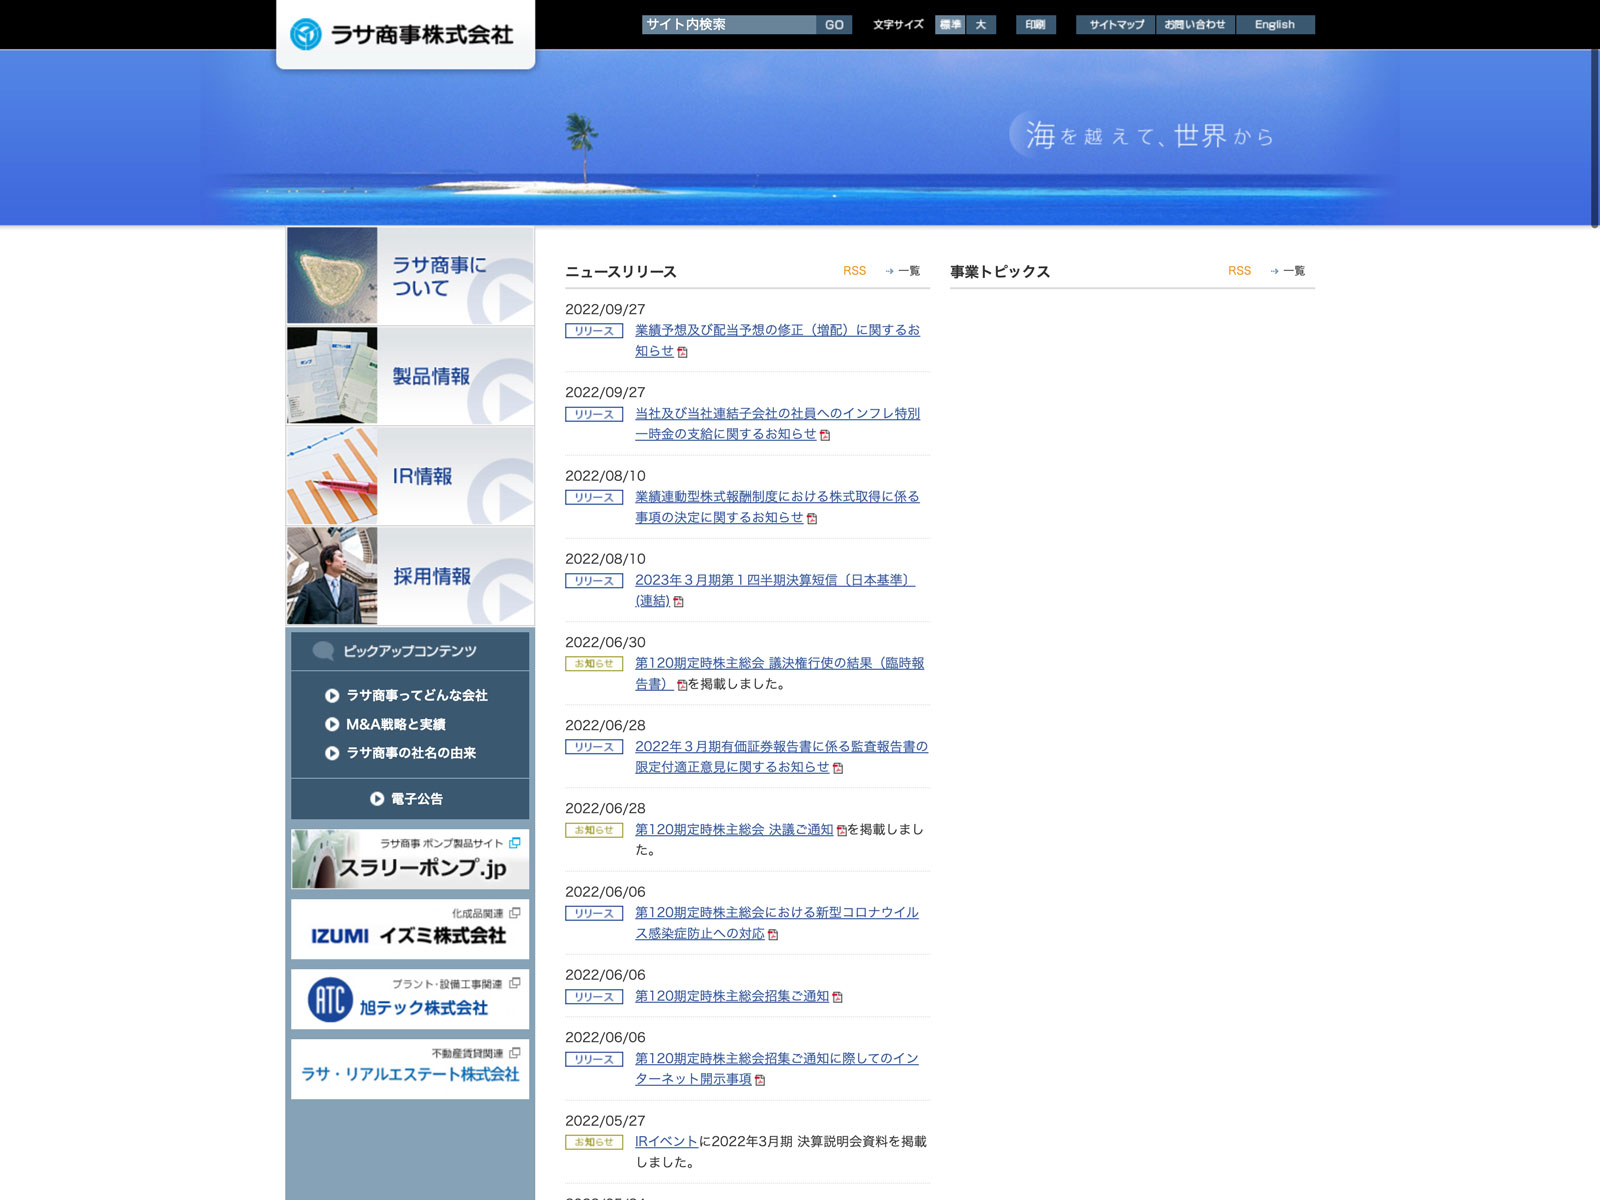The height and width of the screenshot is (1200, 1600).
Task: Click the play arrow icon beside 電子公告
Action: click(377, 799)
